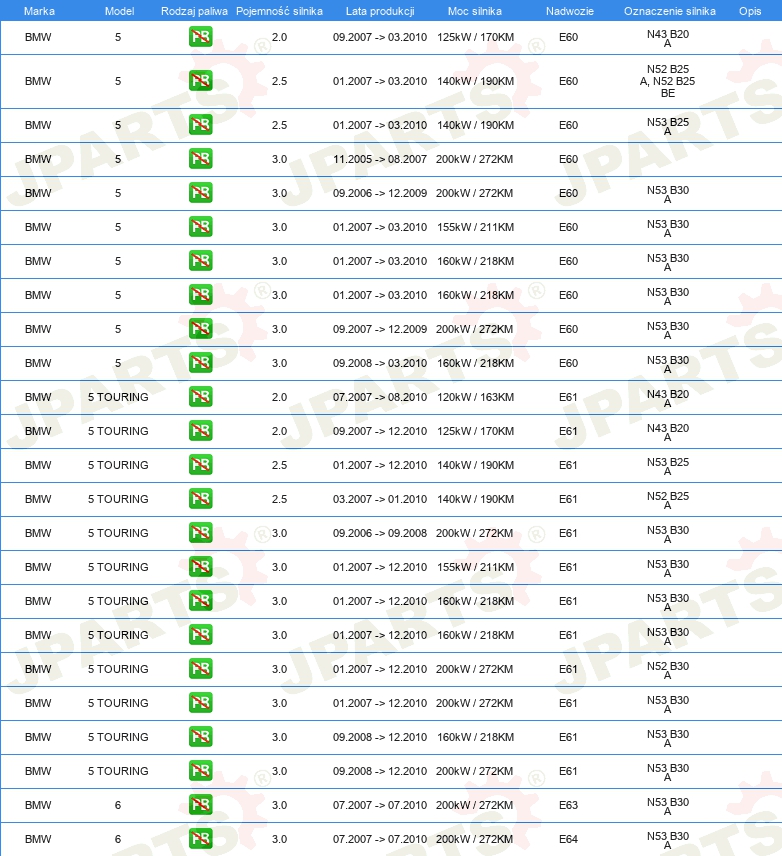
Task: Click unleaded fuel icon in E60 N43 B20 row
Action: (x=200, y=37)
